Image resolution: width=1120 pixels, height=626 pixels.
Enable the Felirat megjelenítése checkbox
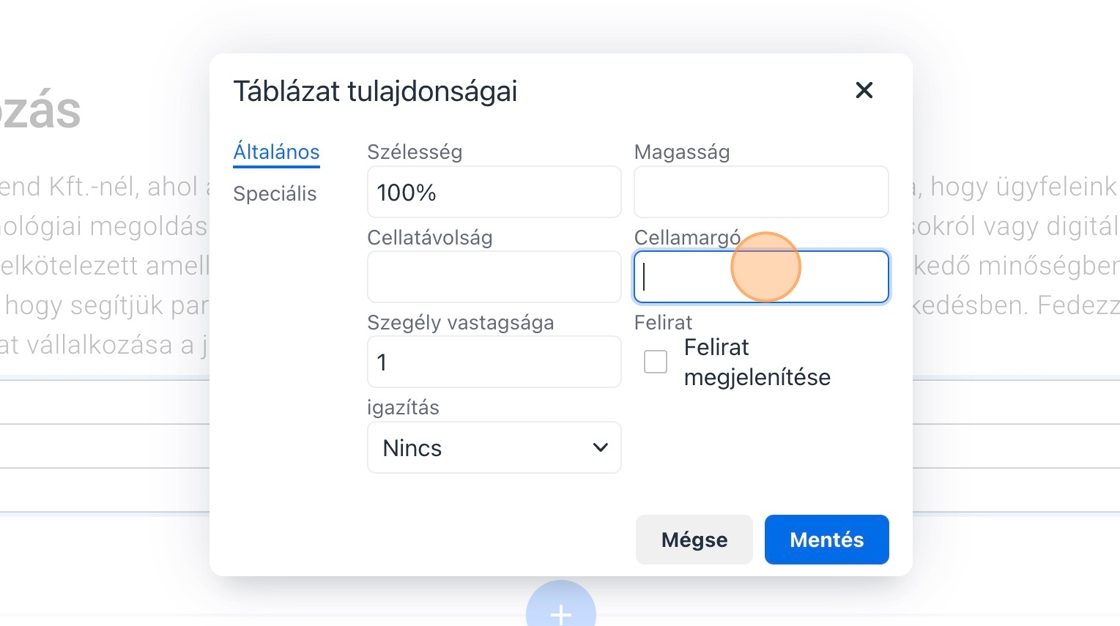point(655,362)
